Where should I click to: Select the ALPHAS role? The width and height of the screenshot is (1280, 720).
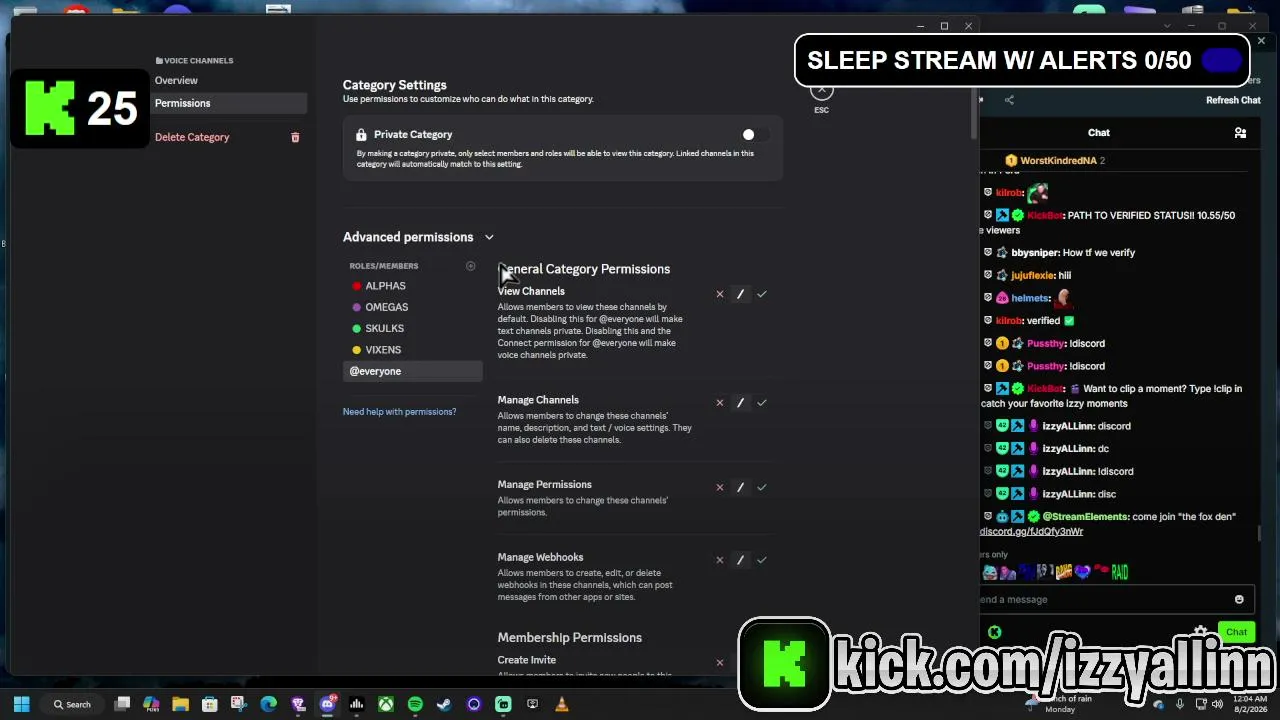(412, 286)
